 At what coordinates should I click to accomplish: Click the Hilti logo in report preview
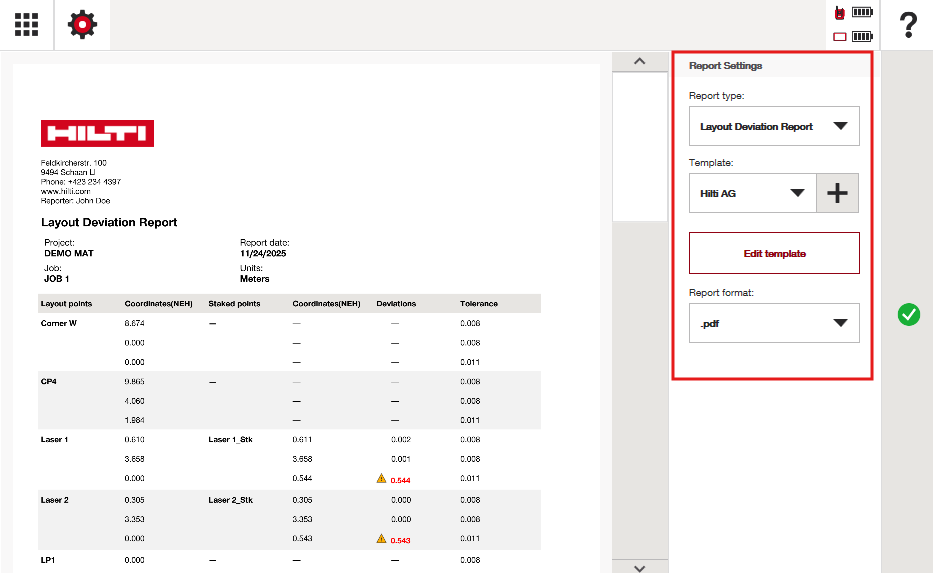[97, 134]
